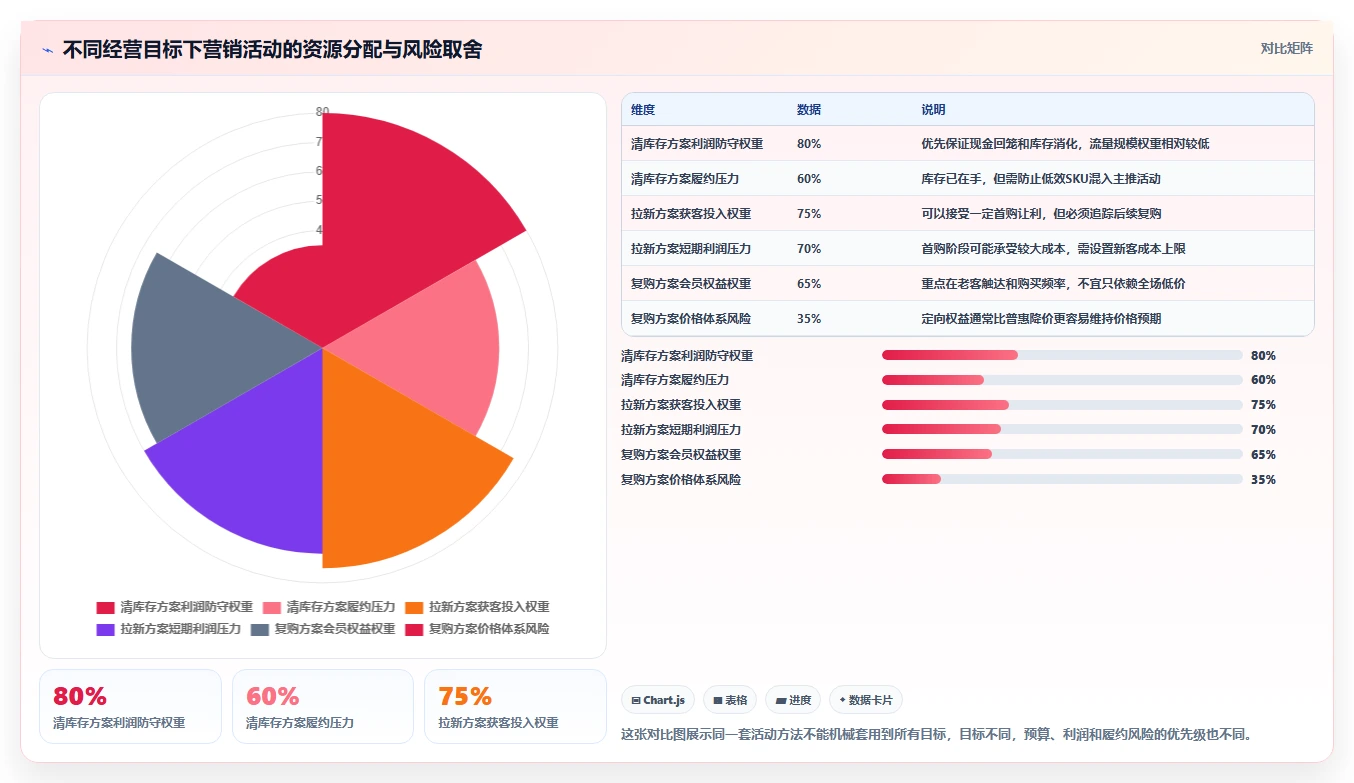Click the 数据 column header
Image resolution: width=1354 pixels, height=783 pixels.
(x=809, y=110)
